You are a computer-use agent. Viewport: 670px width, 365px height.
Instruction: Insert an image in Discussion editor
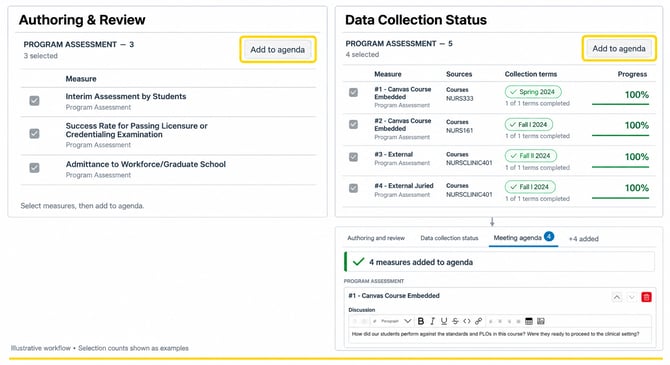coord(541,321)
